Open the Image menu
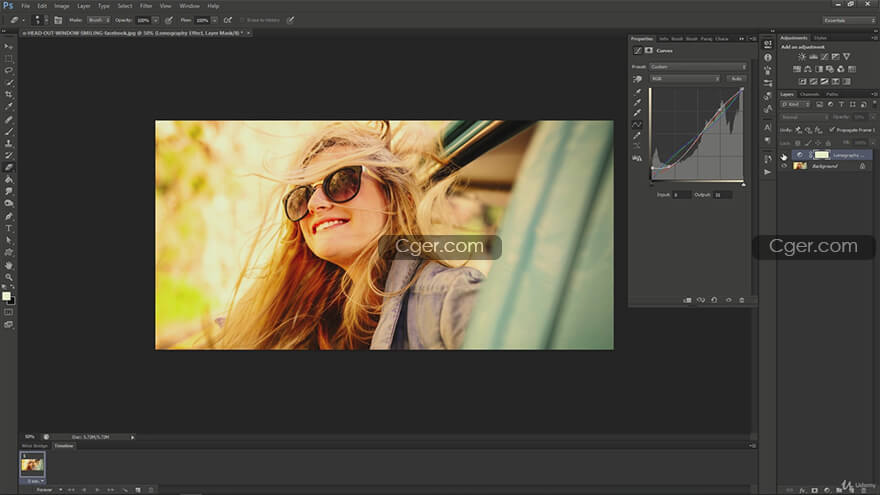This screenshot has width=880, height=495. 62,6
